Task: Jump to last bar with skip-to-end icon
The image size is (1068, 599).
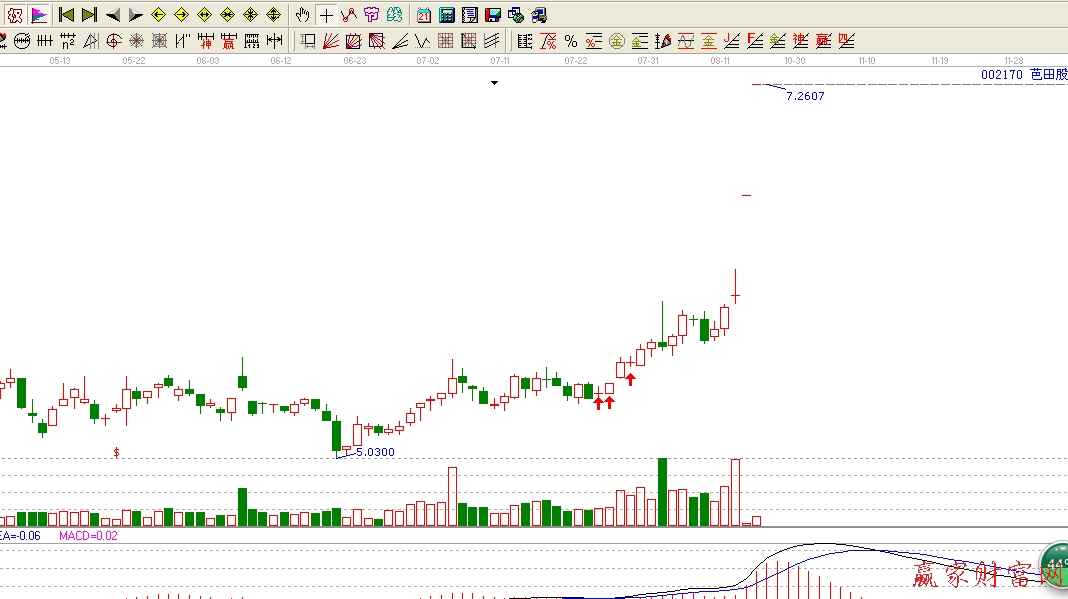Action: click(x=89, y=15)
